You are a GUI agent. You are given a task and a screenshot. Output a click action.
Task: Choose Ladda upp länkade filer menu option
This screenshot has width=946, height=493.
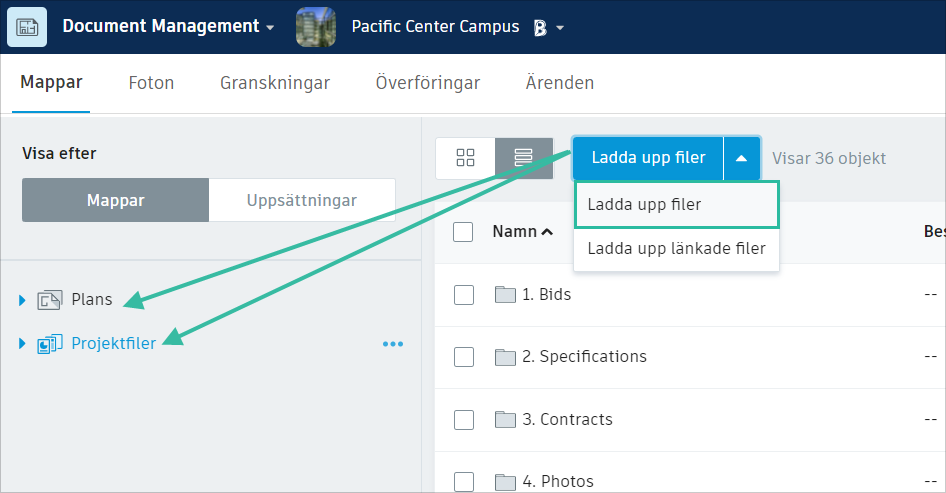(676, 248)
